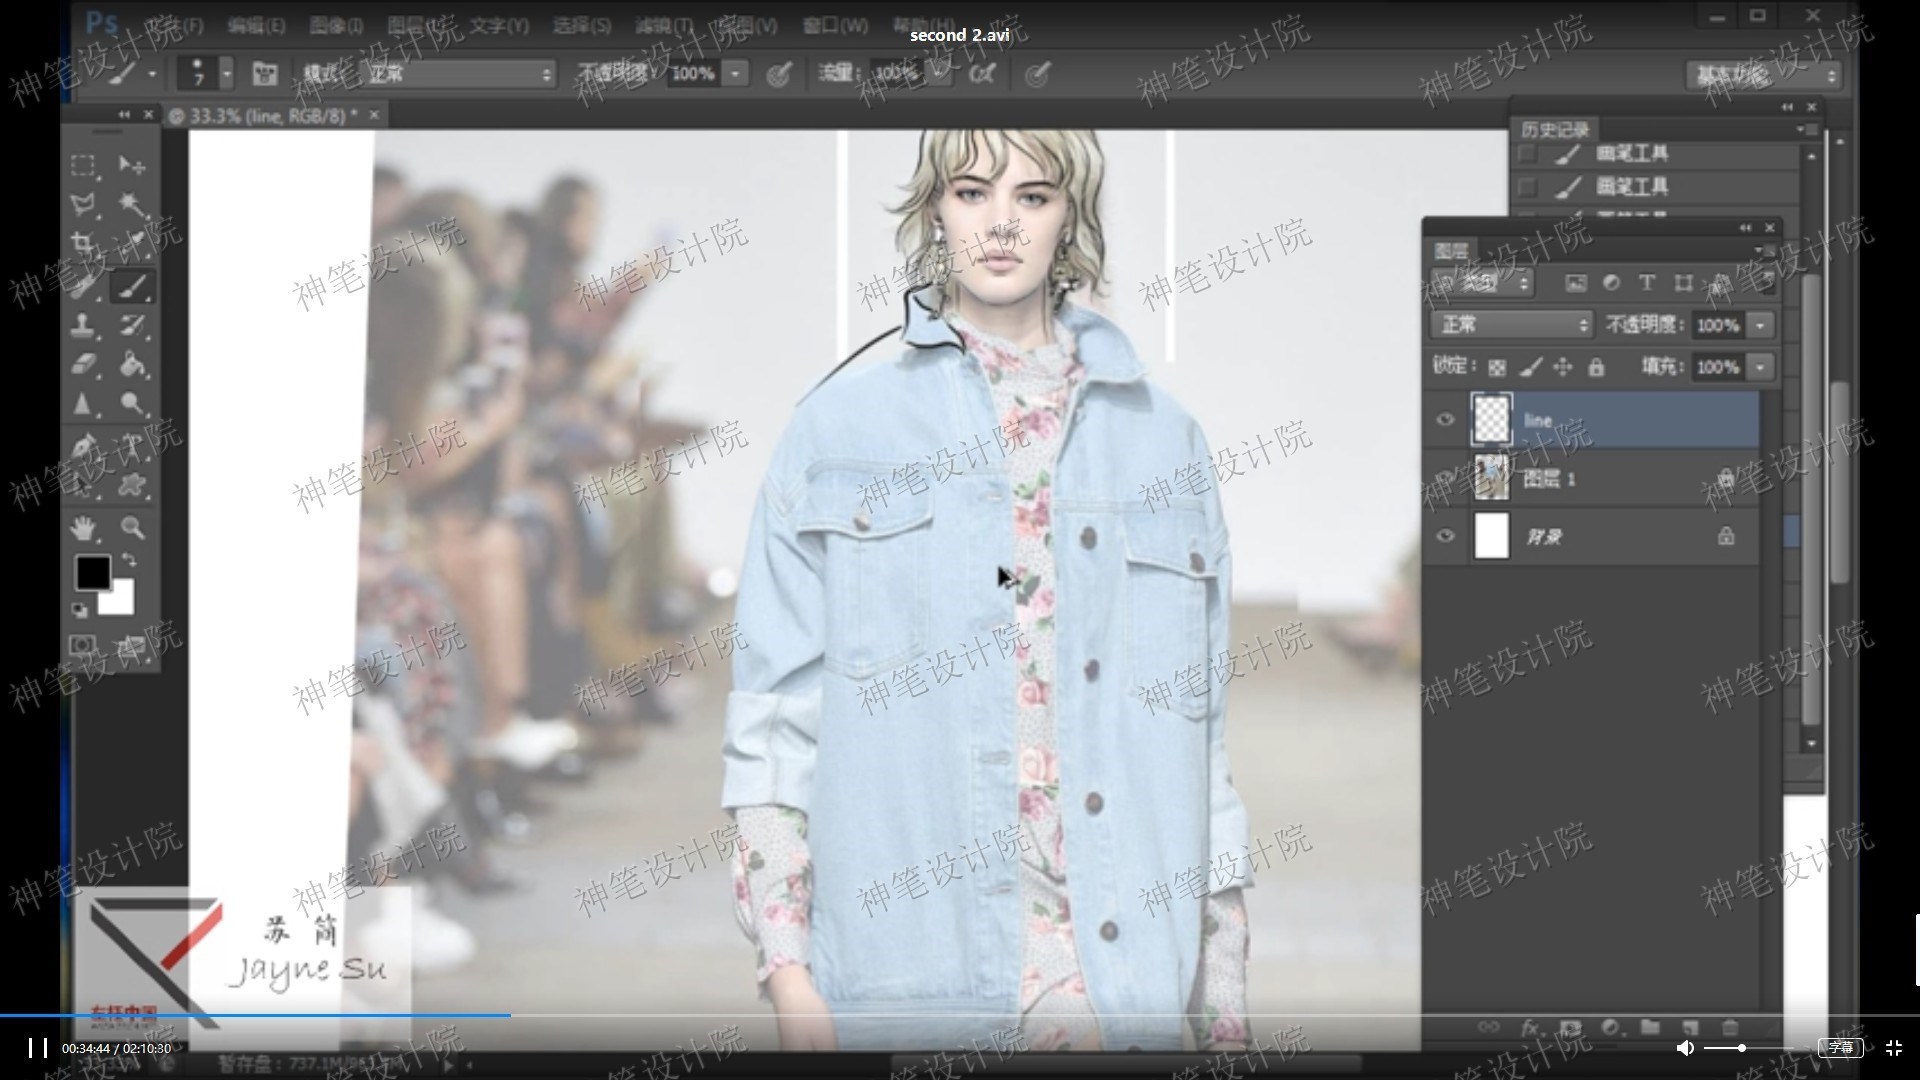
Task: Open the fill 填充 percentage dropdown arrow
Action: coord(1760,367)
